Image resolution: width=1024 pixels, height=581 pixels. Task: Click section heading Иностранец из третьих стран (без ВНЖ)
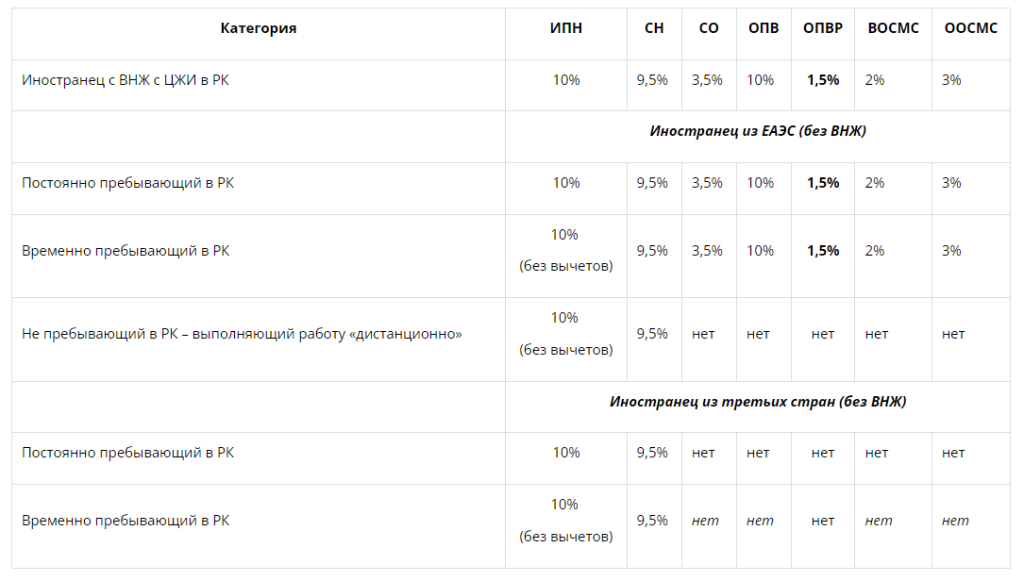757,402
